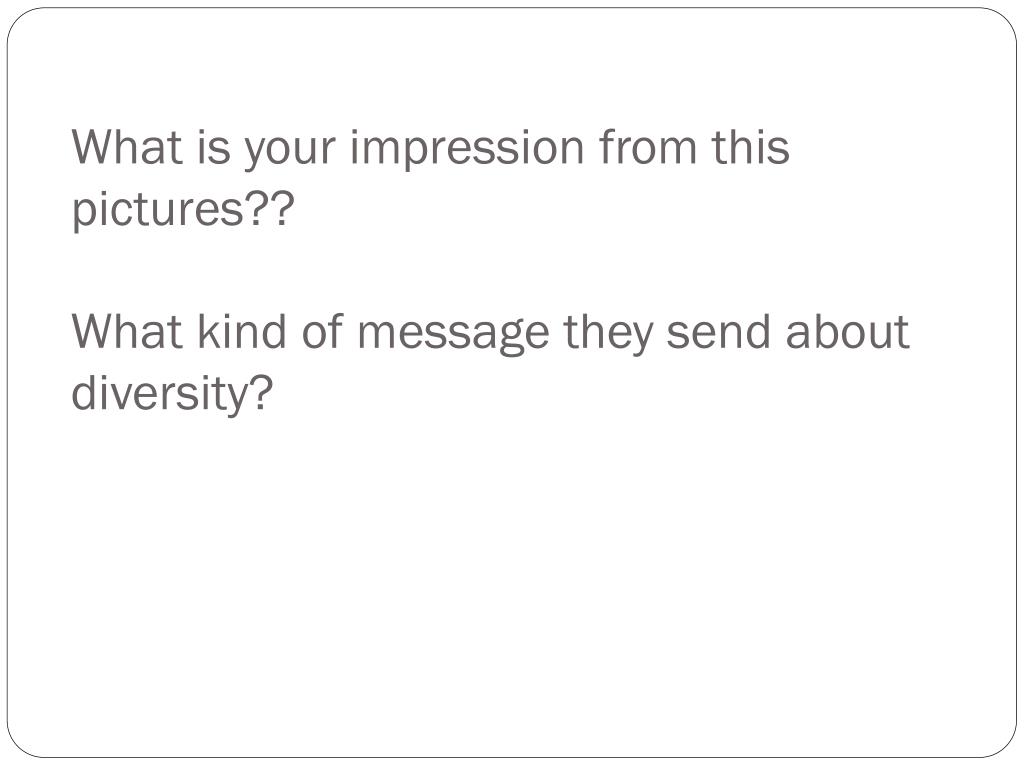Click the word "from" in first line
Screen dimensions: 1024x768
(x=647, y=147)
